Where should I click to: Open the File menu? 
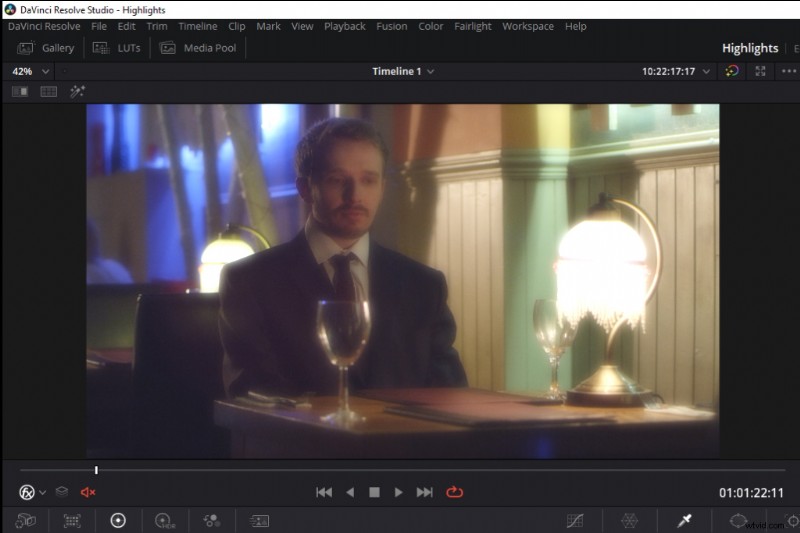pyautogui.click(x=99, y=27)
